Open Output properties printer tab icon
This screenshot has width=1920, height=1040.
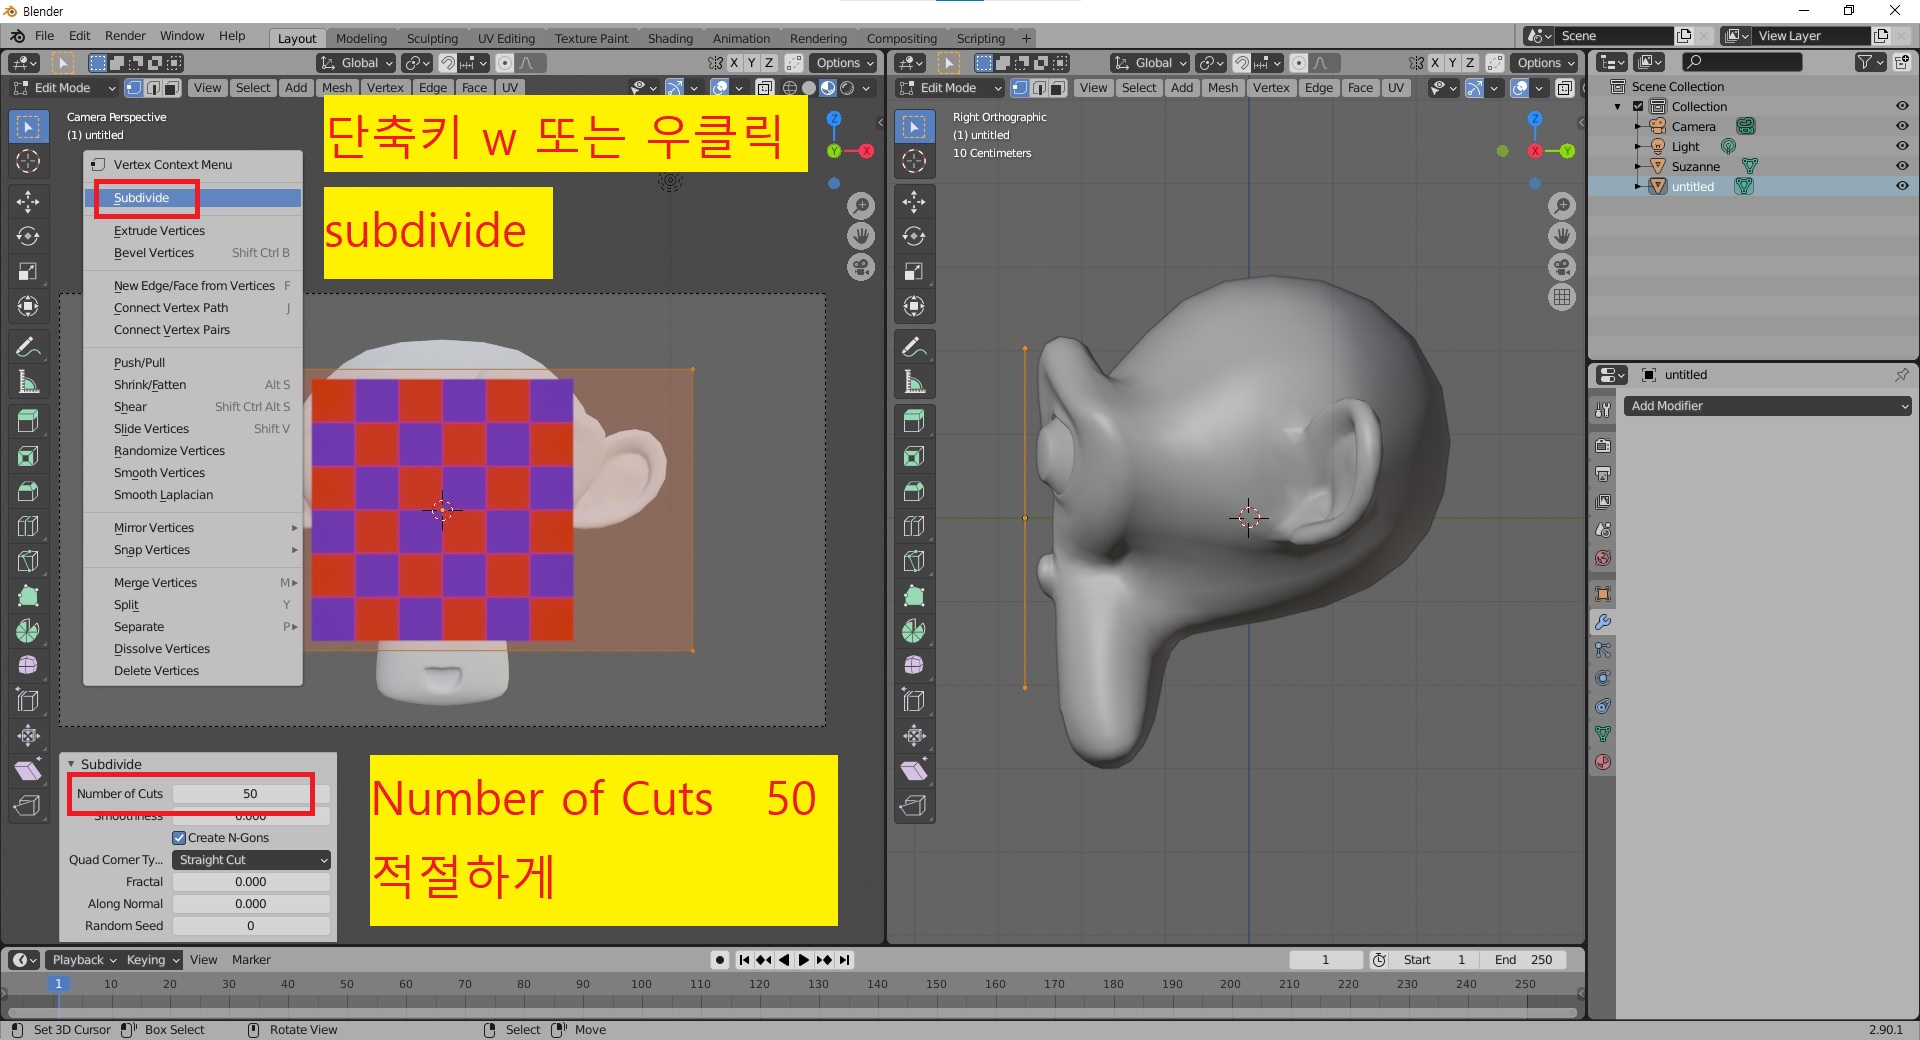coord(1603,474)
